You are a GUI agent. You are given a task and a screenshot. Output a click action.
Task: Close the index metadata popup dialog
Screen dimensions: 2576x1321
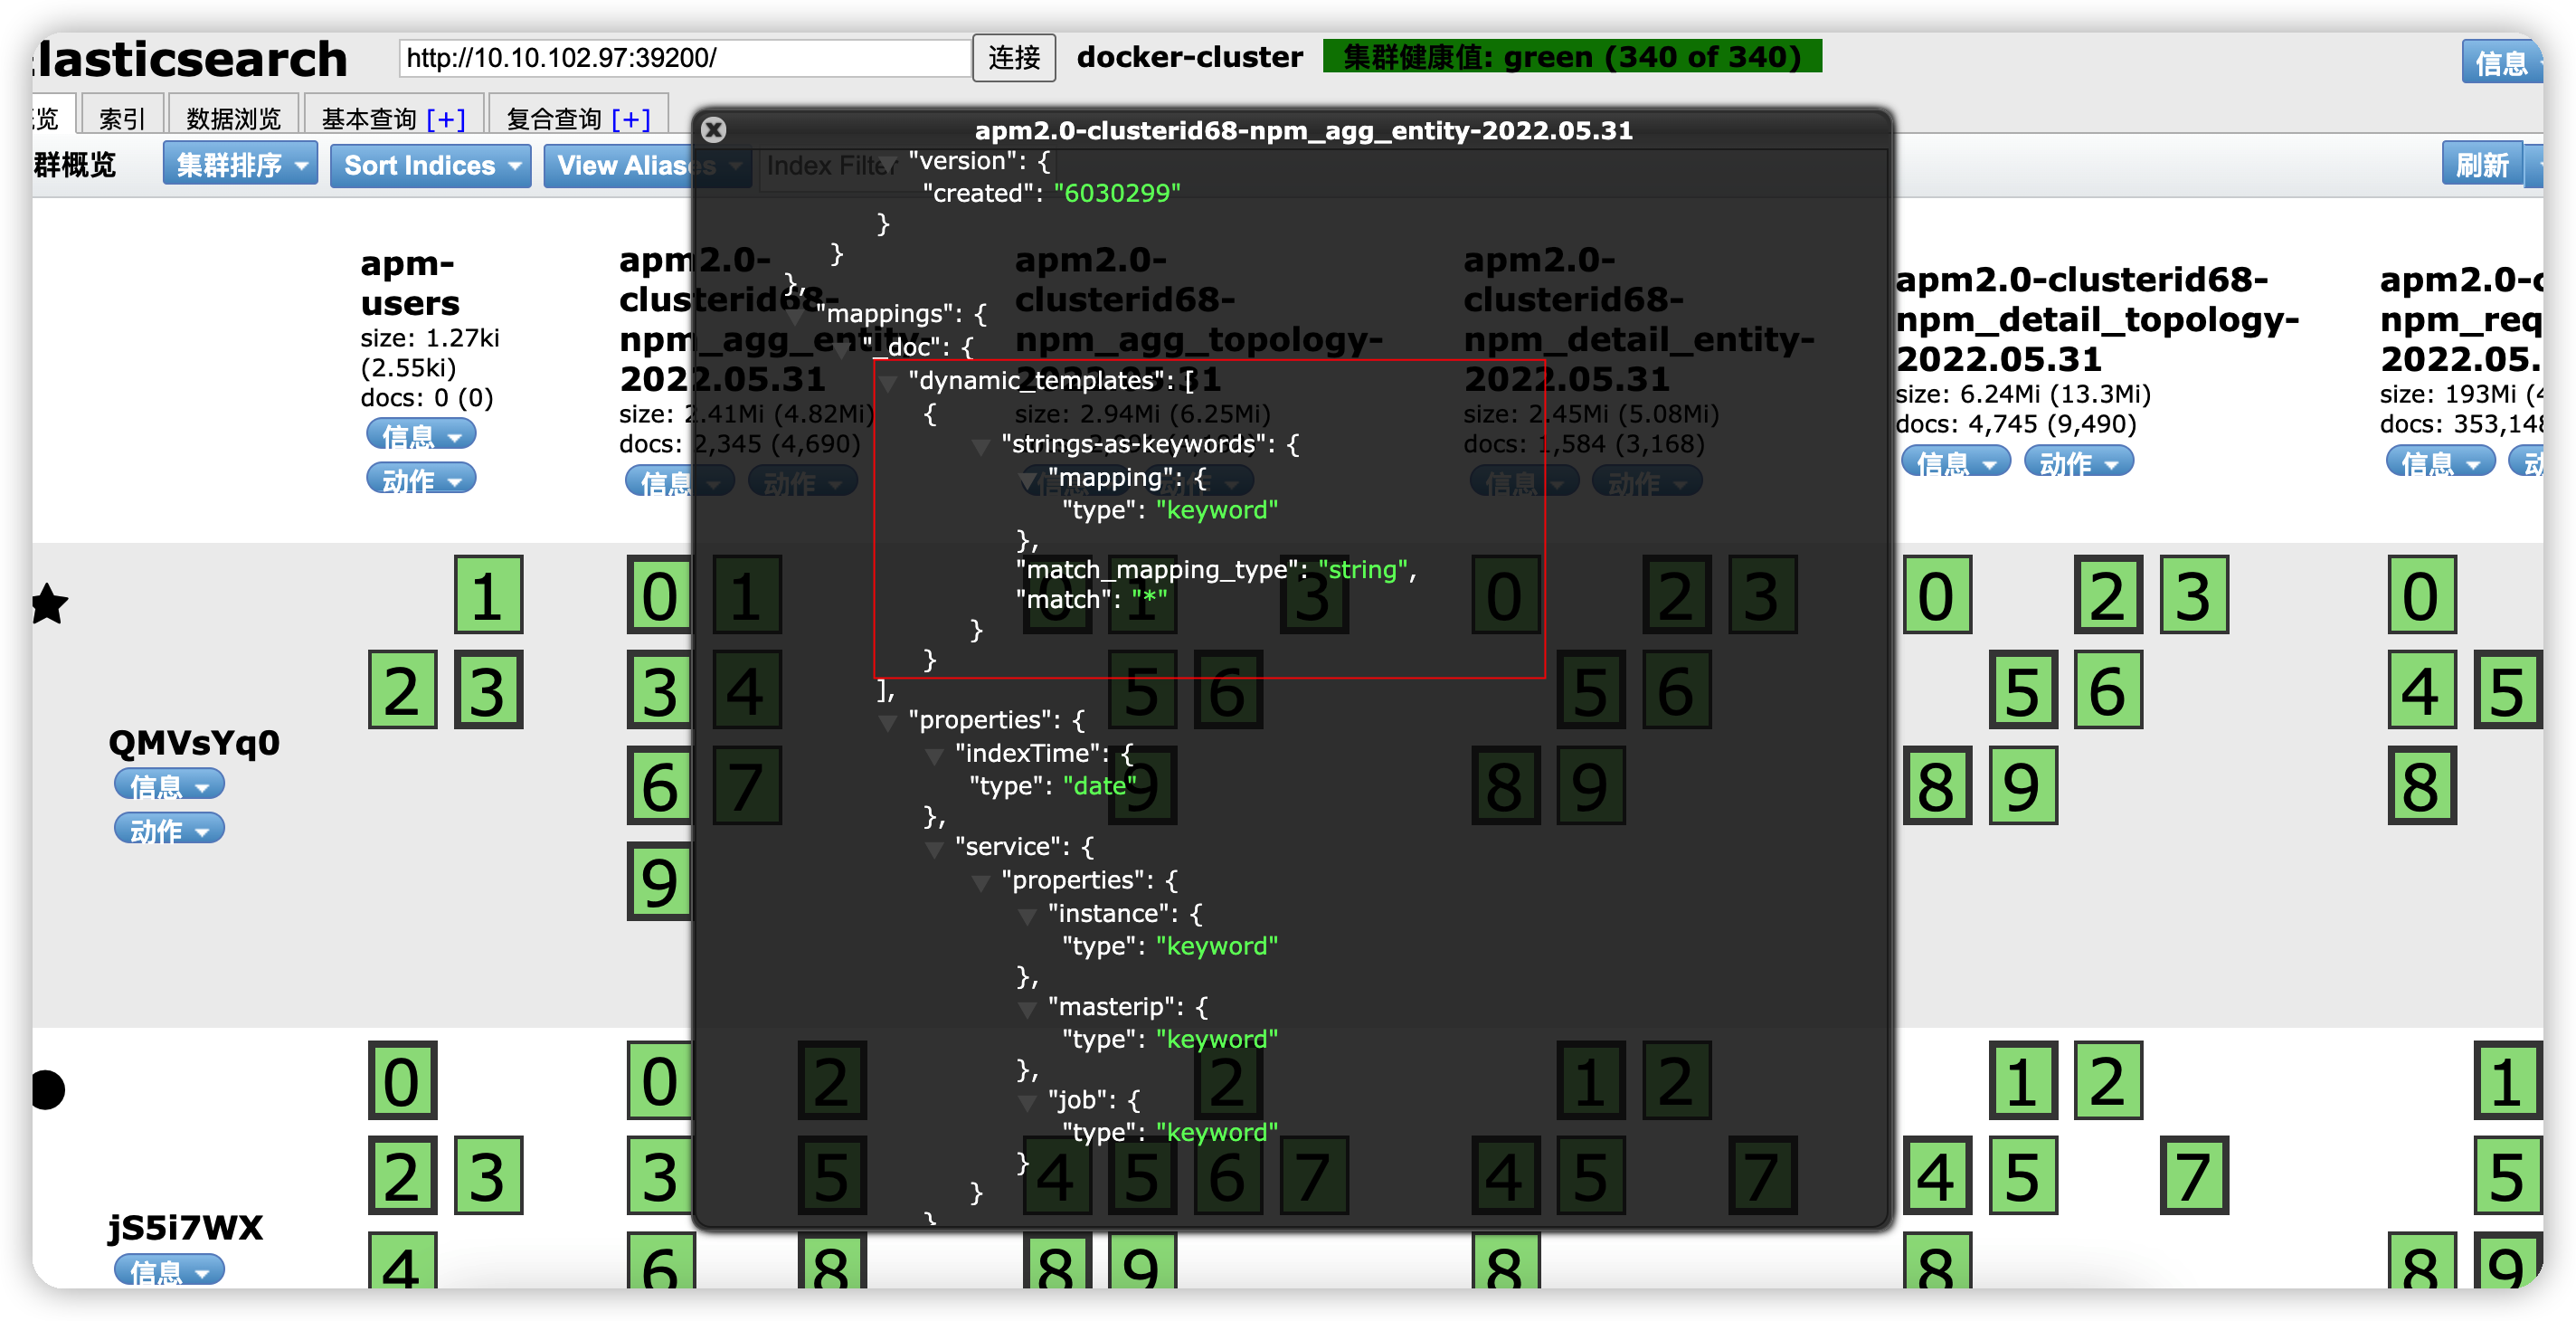[713, 130]
